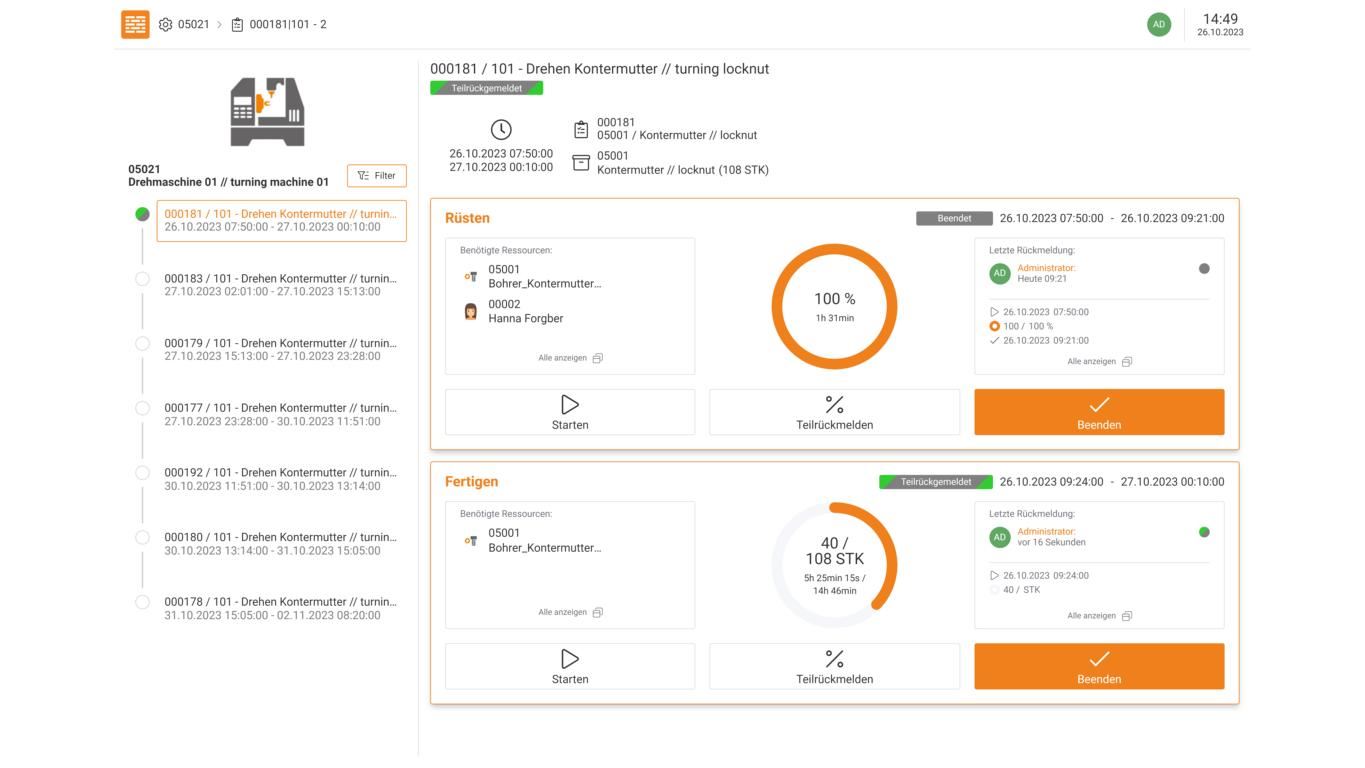Select status circle of order 000179

pyautogui.click(x=142, y=343)
